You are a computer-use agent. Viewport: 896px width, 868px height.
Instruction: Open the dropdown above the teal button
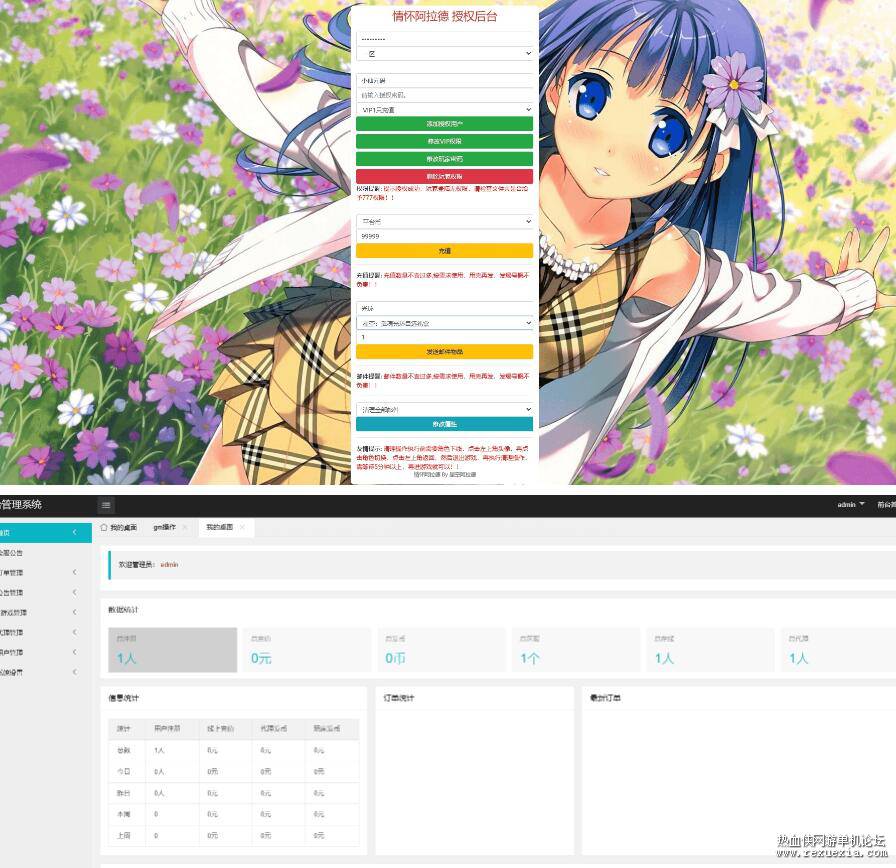(445, 410)
